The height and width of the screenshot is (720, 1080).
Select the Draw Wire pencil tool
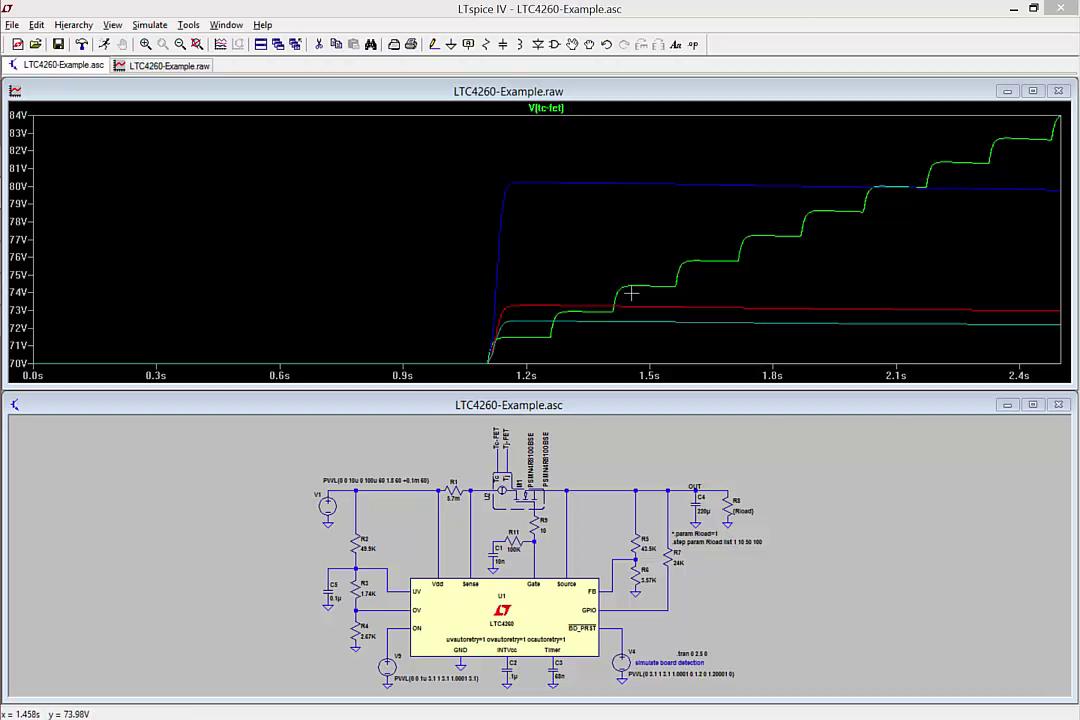pyautogui.click(x=434, y=44)
